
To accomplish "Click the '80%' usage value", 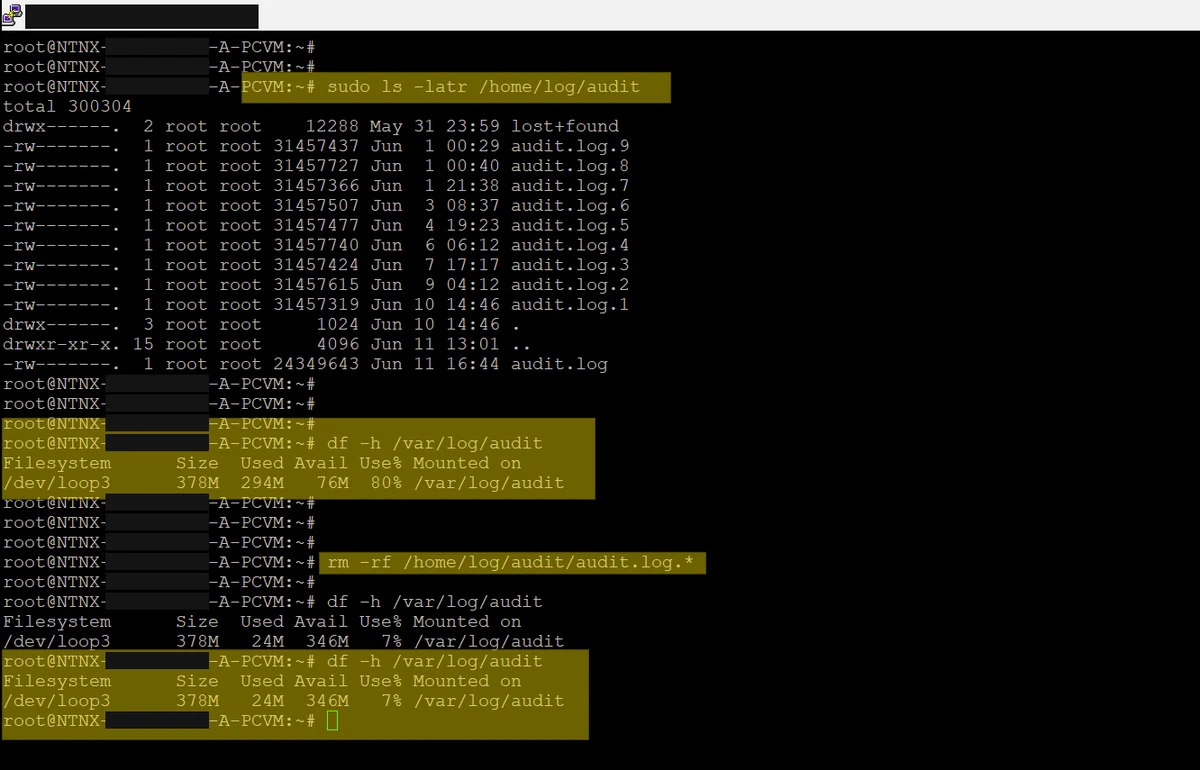I will (386, 483).
